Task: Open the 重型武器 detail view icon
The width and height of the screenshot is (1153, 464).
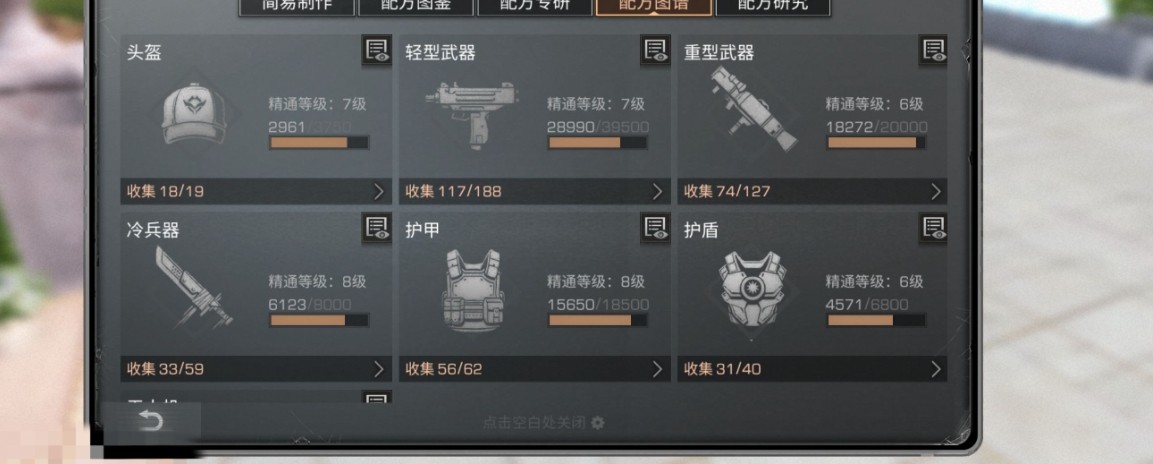Action: coord(933,51)
